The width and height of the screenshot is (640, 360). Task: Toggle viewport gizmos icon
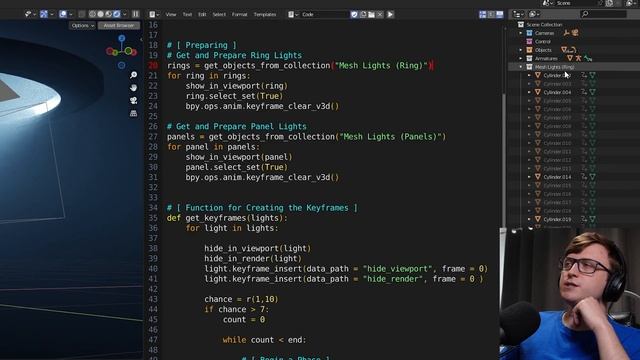pos(44,14)
